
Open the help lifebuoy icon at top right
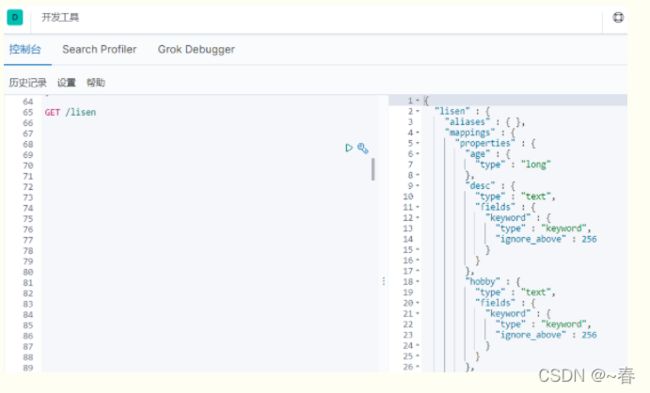[618, 17]
